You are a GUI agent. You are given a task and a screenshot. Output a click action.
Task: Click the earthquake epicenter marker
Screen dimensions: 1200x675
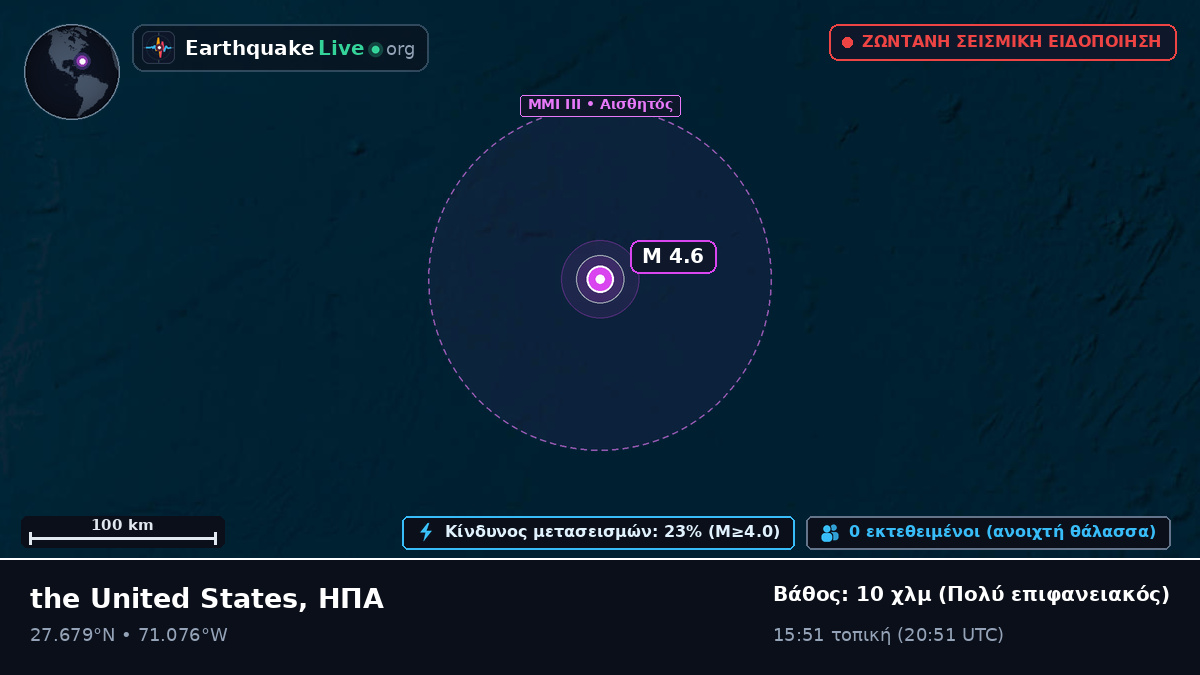[x=600, y=279]
